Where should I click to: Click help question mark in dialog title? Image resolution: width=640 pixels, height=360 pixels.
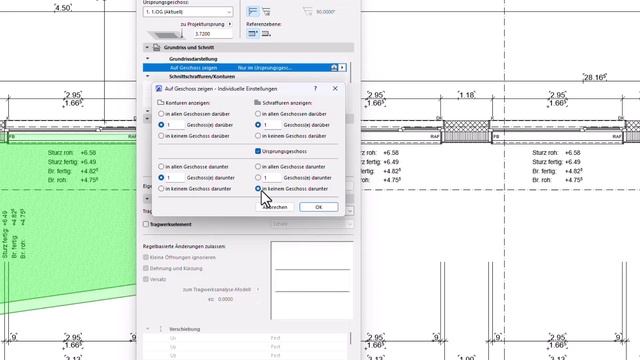click(315, 88)
